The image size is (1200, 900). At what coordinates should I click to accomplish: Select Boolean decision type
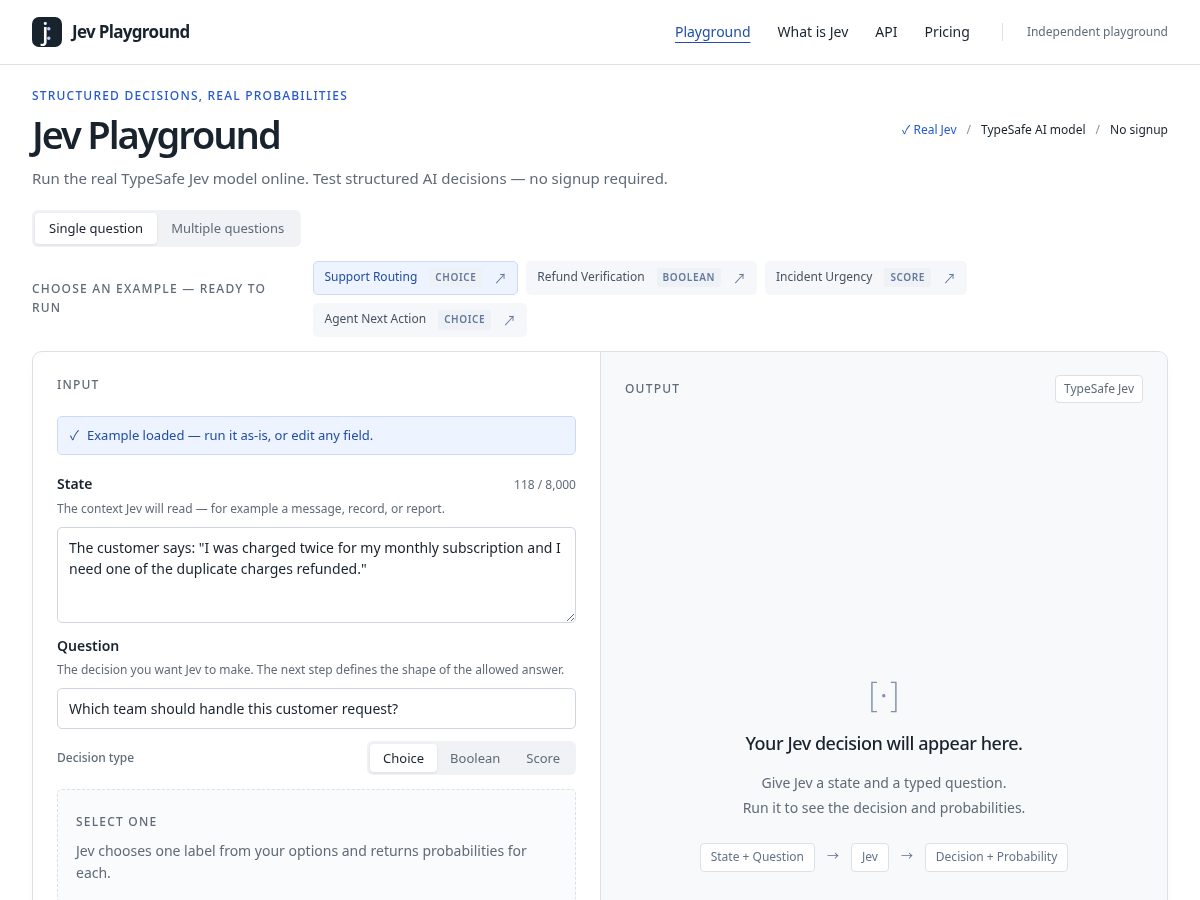(475, 758)
